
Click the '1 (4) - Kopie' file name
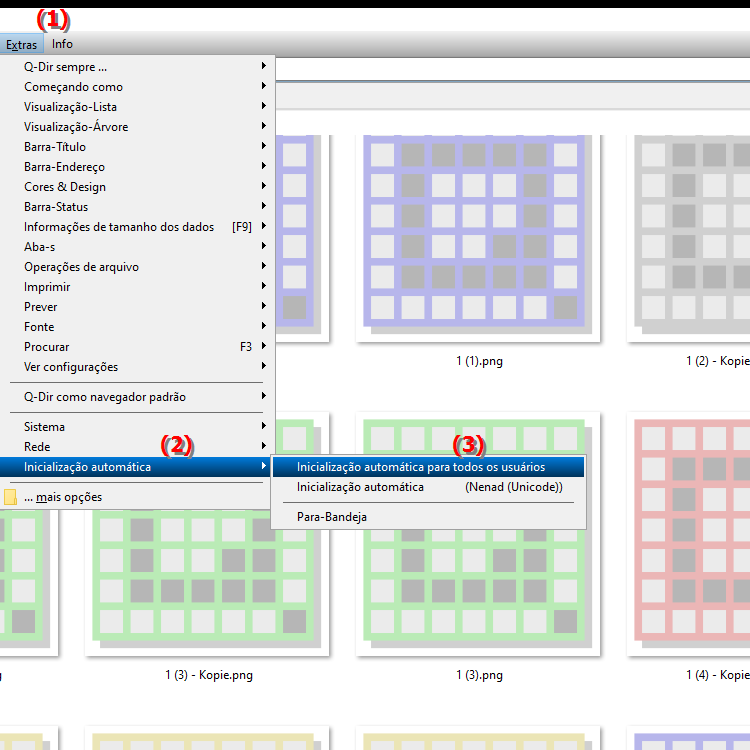pos(718,675)
